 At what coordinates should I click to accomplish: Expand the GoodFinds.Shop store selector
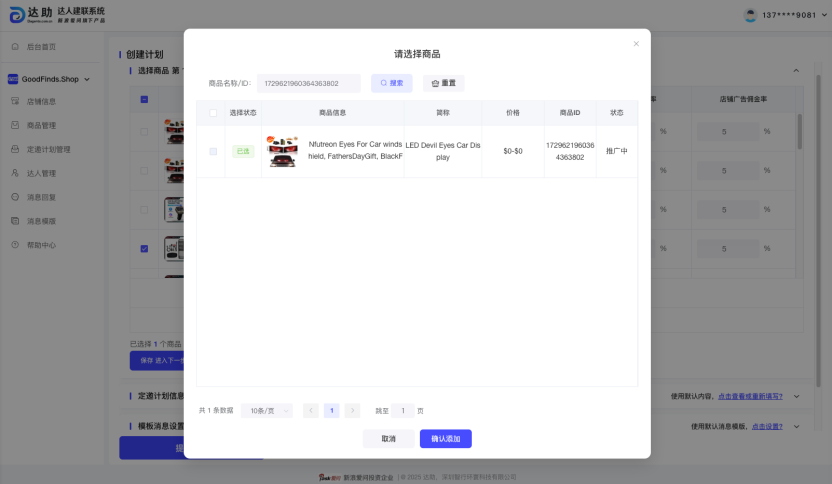coord(50,78)
